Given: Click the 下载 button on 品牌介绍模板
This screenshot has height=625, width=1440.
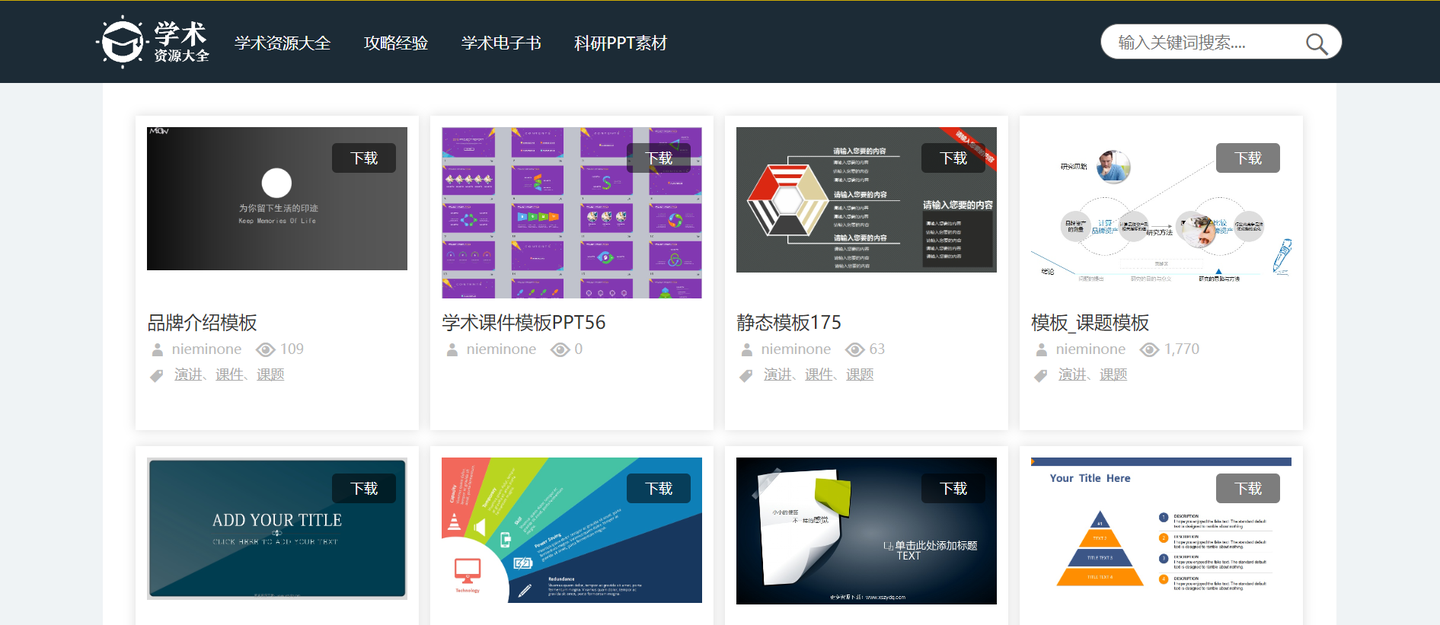Looking at the screenshot, I should pyautogui.click(x=364, y=157).
